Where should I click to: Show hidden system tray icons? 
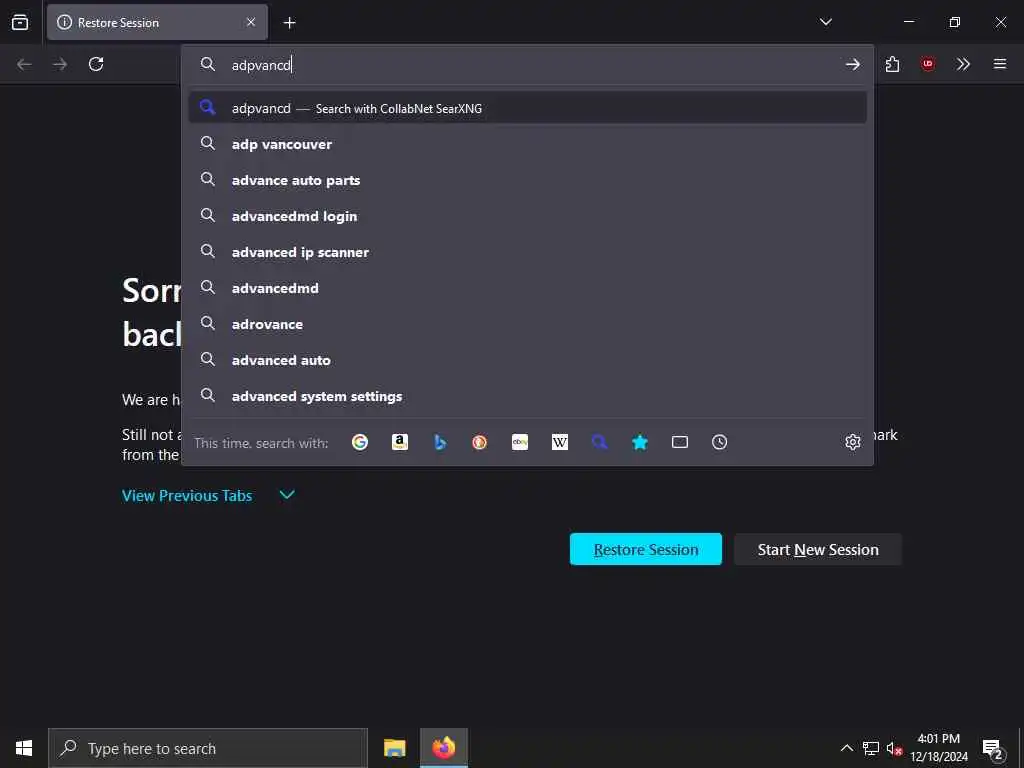point(846,748)
